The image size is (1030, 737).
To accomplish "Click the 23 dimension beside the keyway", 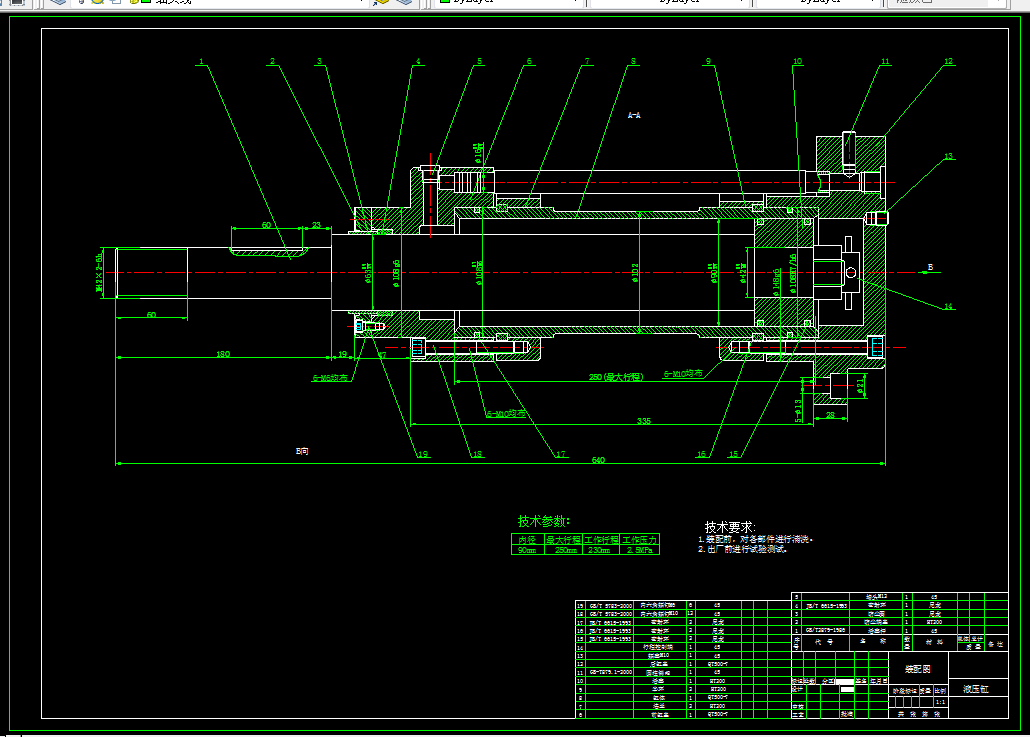I will [317, 225].
